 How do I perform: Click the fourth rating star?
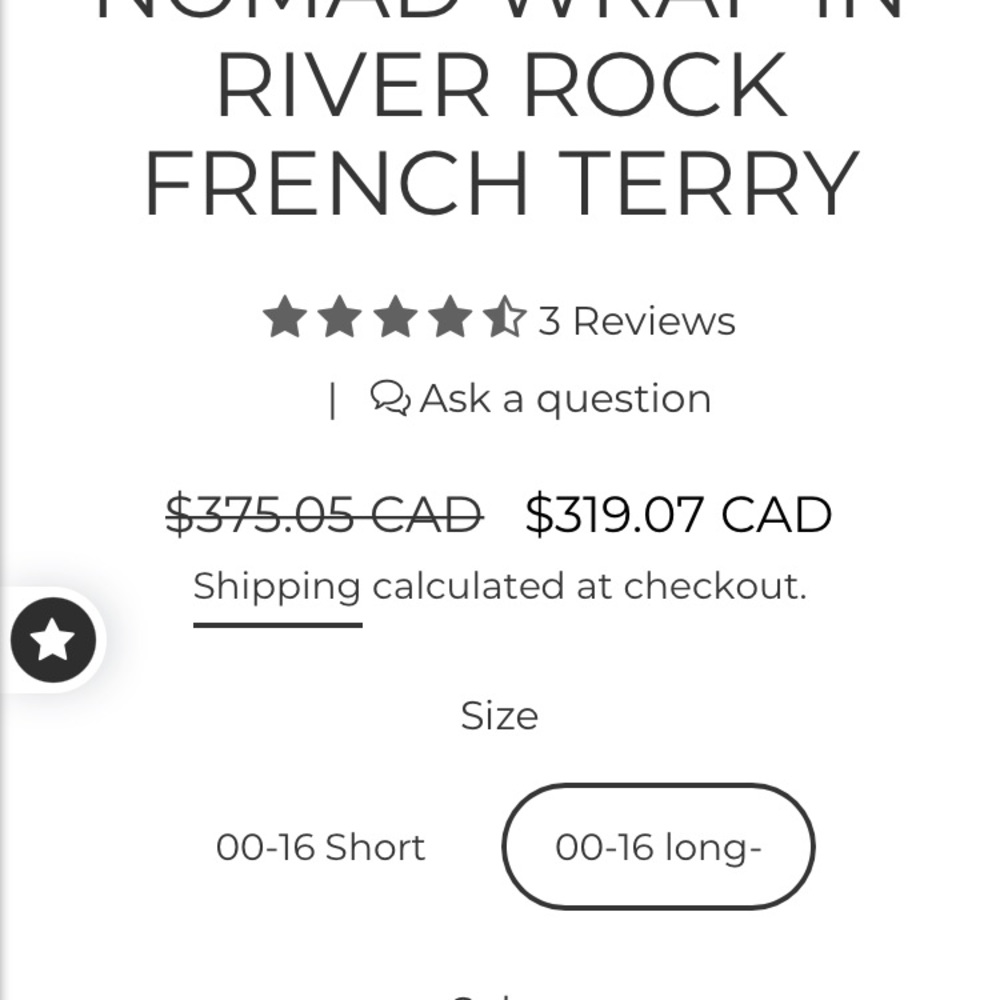[x=450, y=319]
